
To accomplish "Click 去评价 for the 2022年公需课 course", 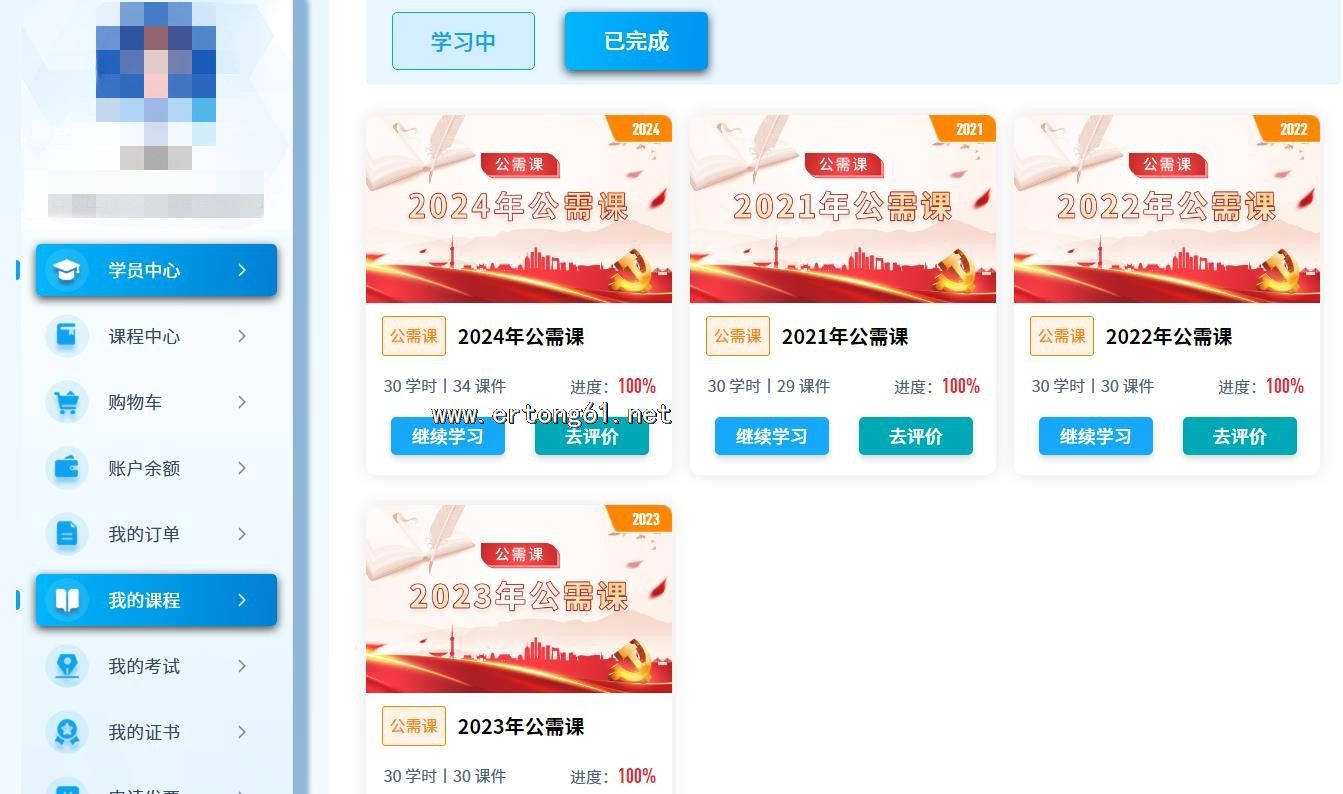I will (x=1239, y=436).
